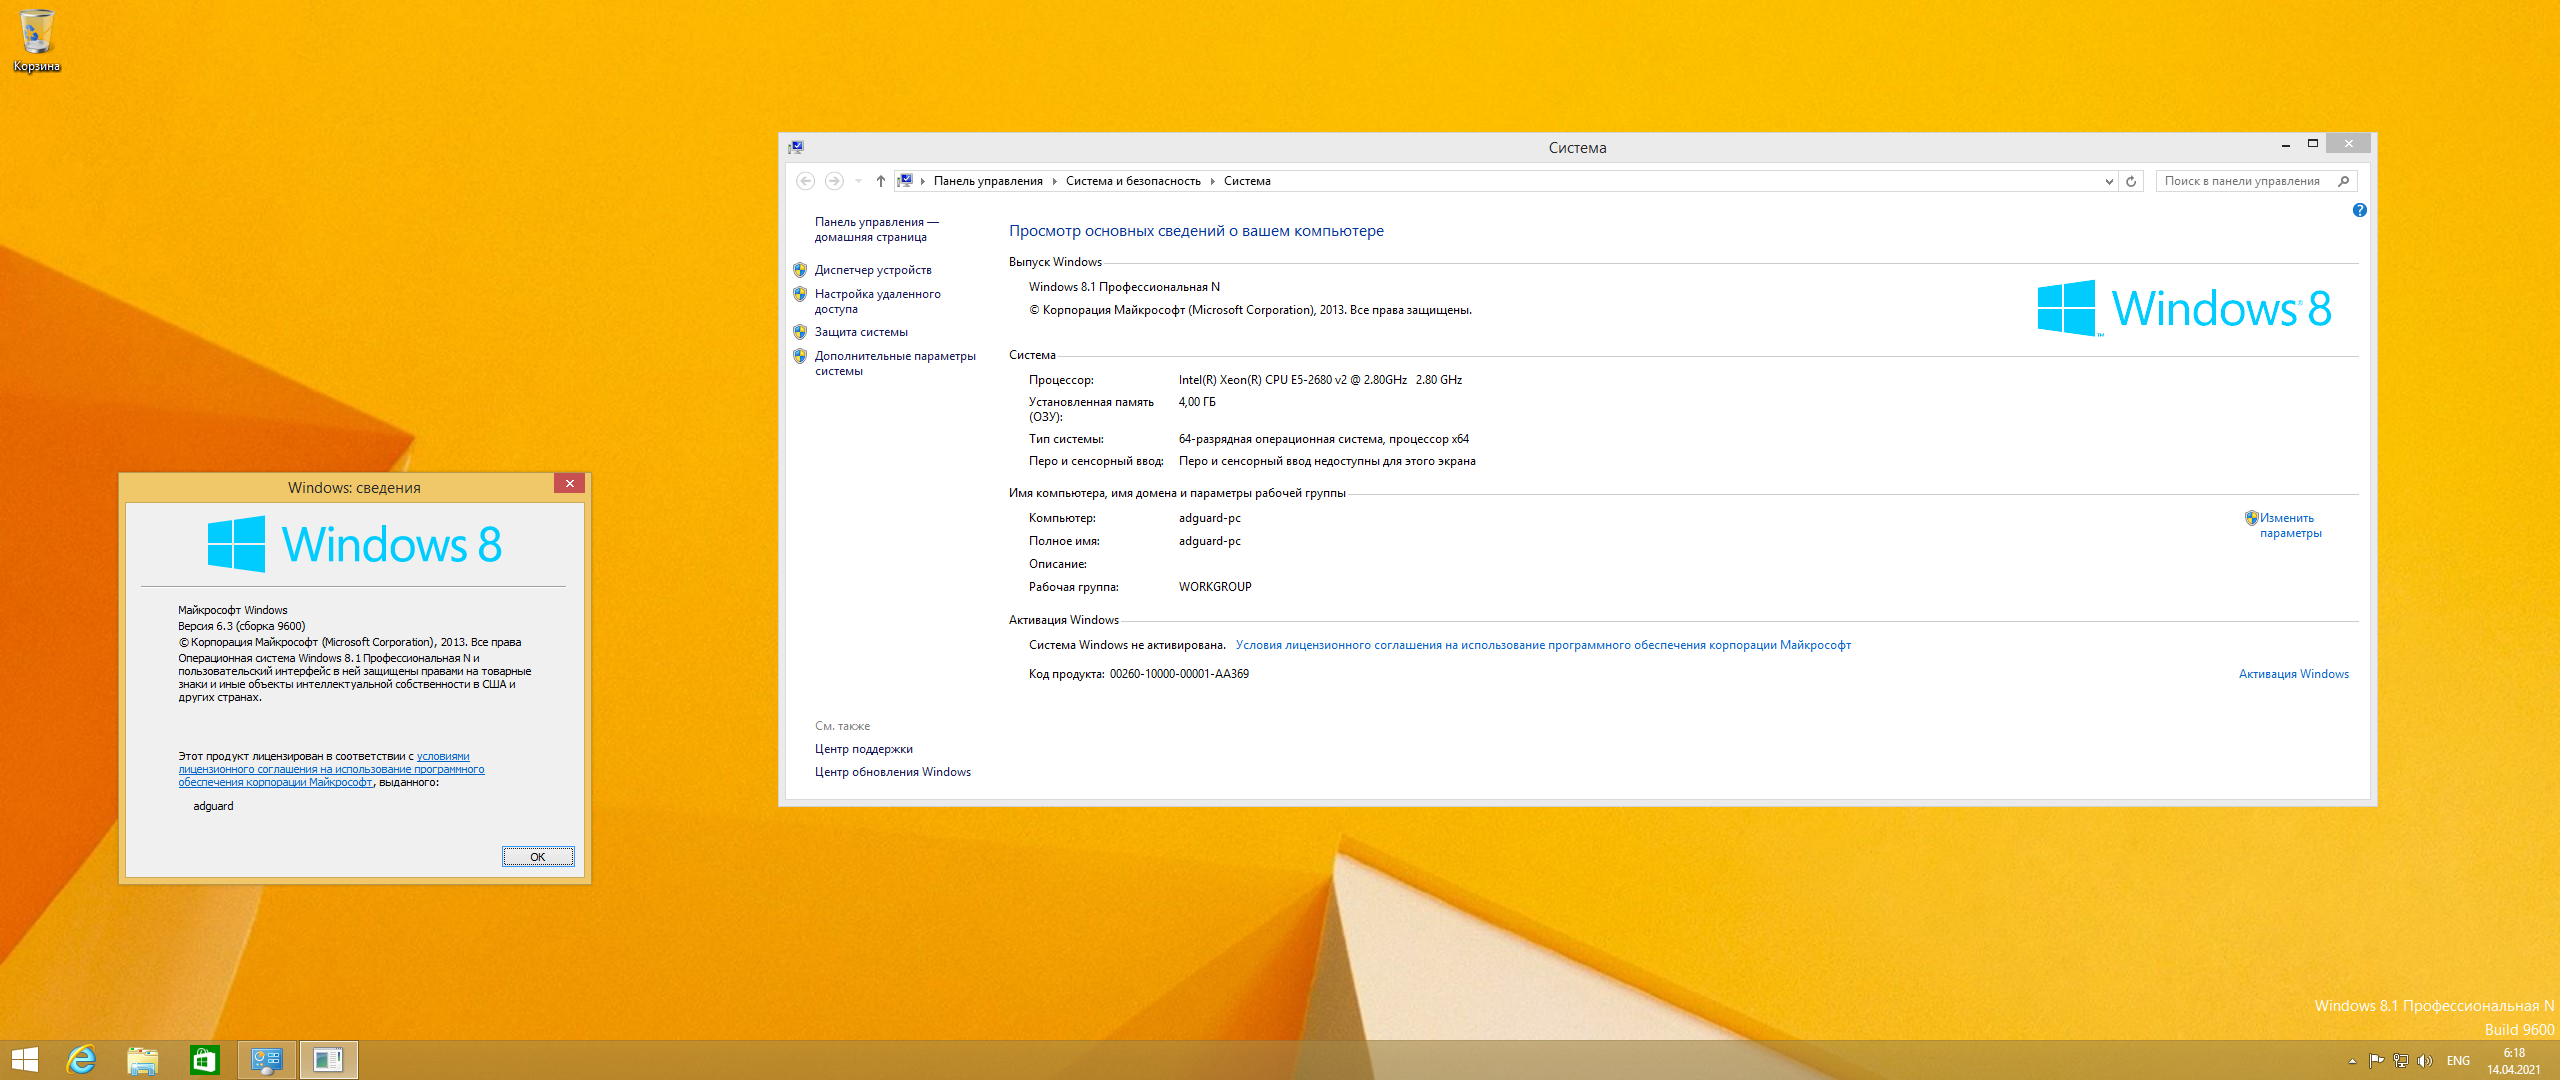Open Панель управления — домашняя страница
This screenshot has height=1080, width=2560.
click(x=876, y=229)
